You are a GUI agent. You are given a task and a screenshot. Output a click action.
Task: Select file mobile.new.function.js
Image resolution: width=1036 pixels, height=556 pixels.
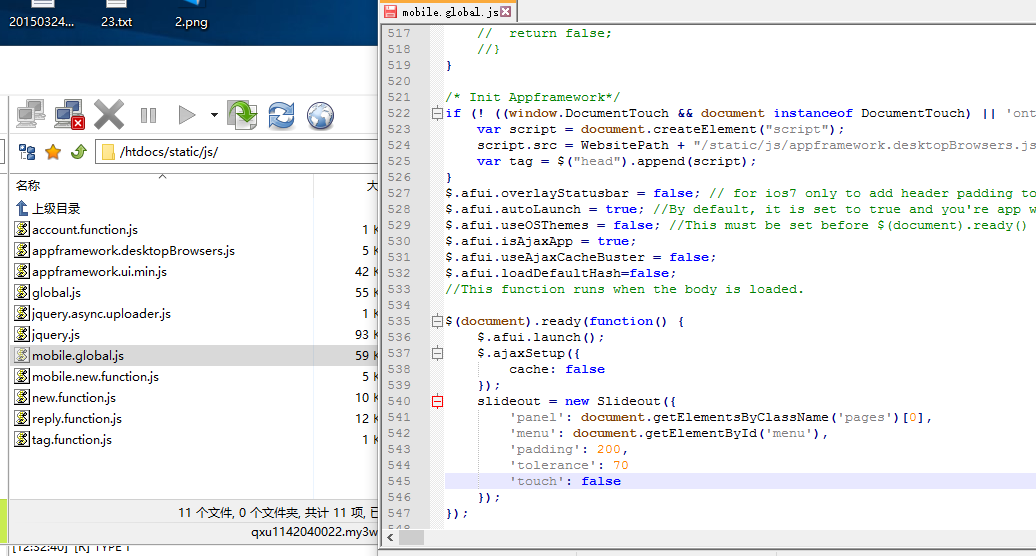pyautogui.click(x=87, y=376)
